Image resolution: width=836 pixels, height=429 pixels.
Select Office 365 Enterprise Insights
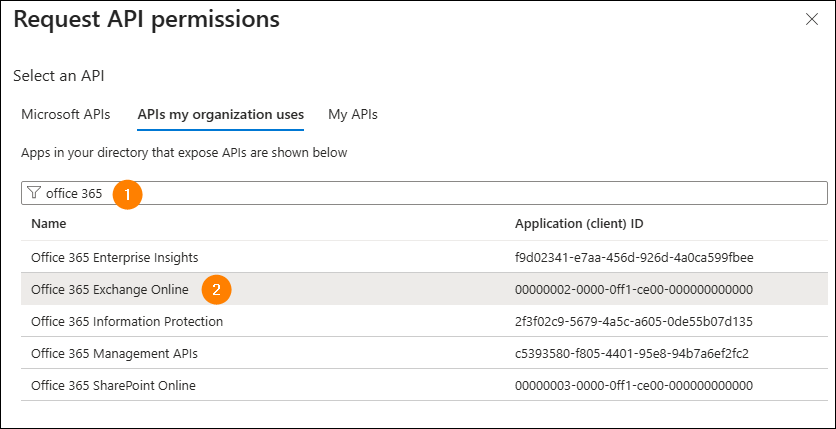[x=115, y=257]
